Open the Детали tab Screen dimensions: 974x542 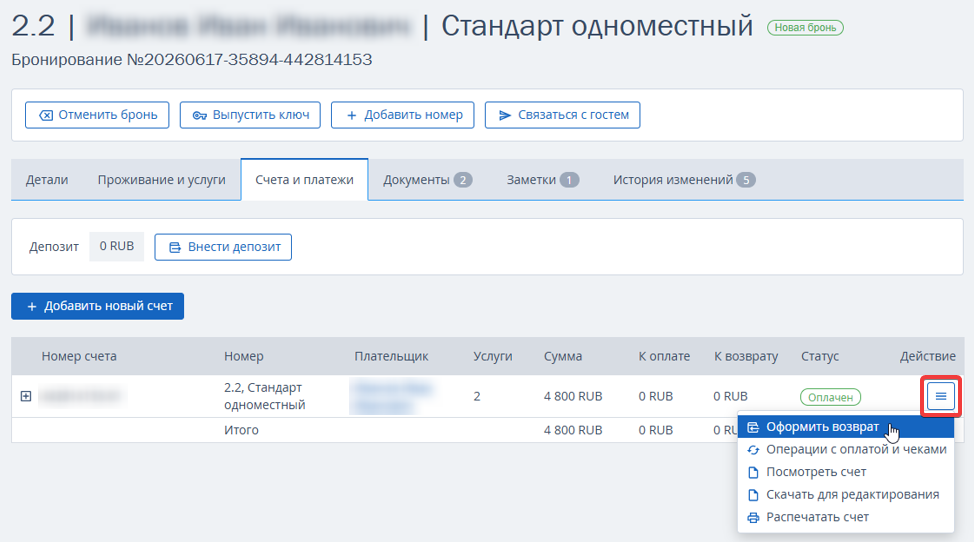coord(47,180)
